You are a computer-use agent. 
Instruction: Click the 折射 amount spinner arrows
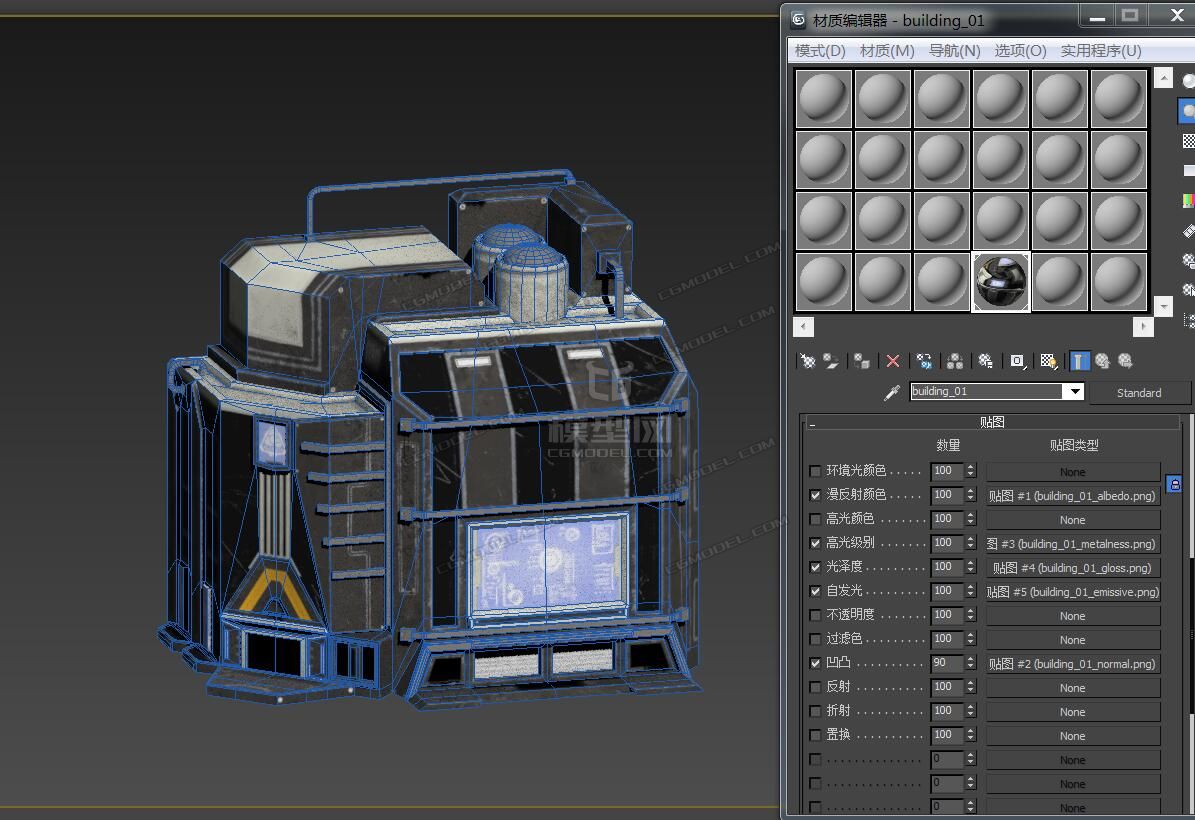[971, 711]
